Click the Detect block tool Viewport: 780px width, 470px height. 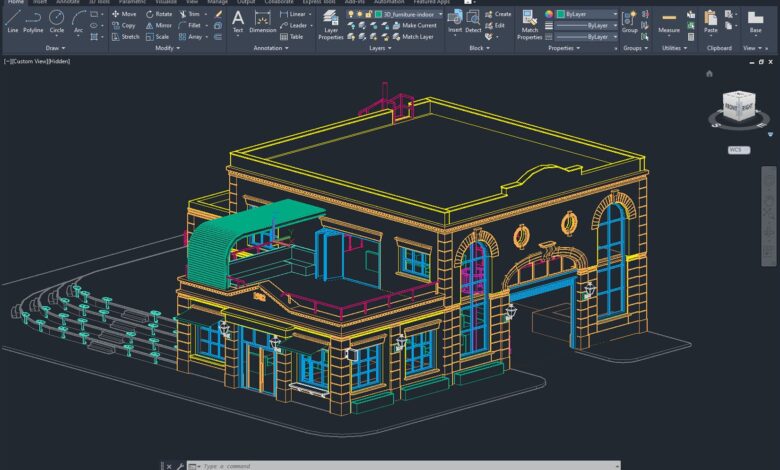click(473, 22)
